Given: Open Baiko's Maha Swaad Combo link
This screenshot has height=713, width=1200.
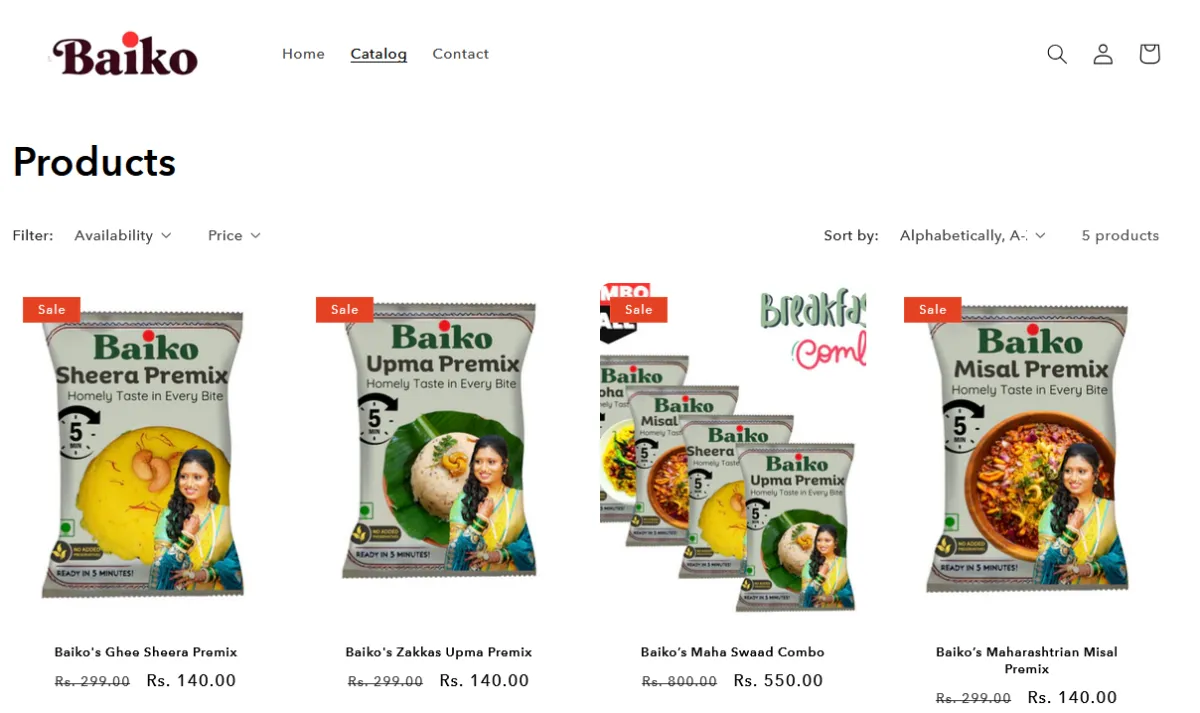Looking at the screenshot, I should [x=733, y=652].
